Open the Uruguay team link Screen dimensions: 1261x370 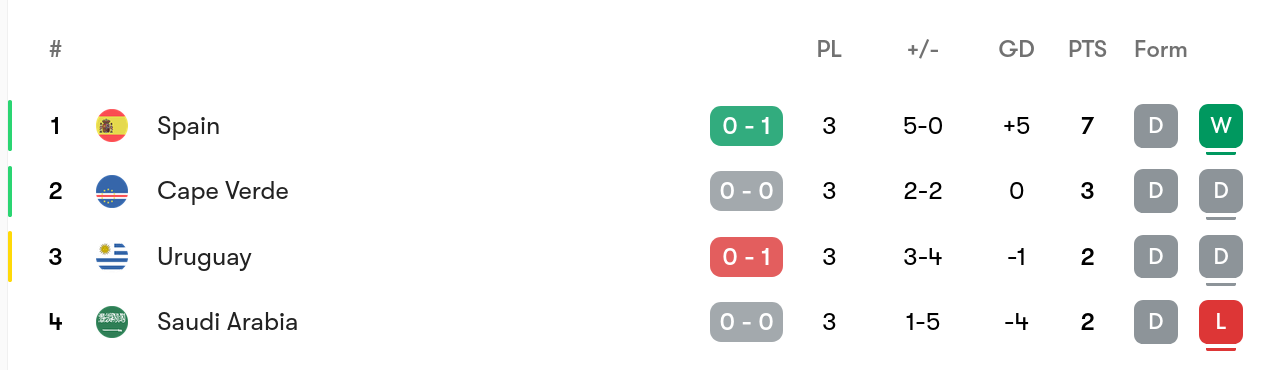[x=204, y=257]
